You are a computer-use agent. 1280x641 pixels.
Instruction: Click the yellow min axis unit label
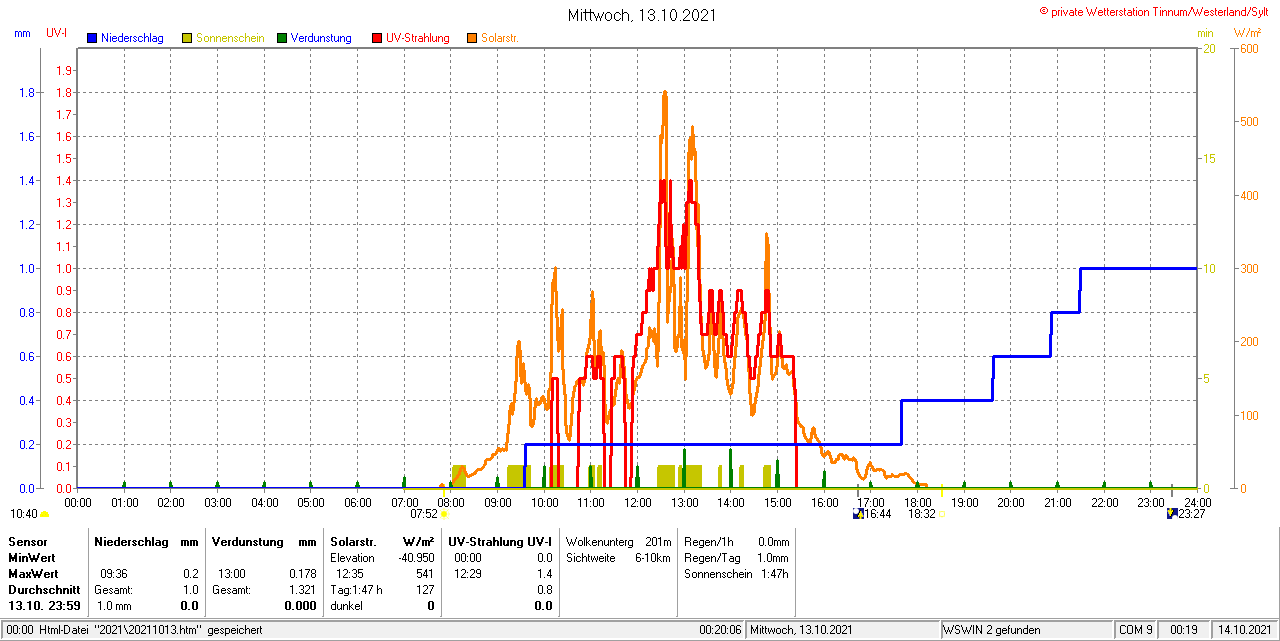coord(1205,33)
